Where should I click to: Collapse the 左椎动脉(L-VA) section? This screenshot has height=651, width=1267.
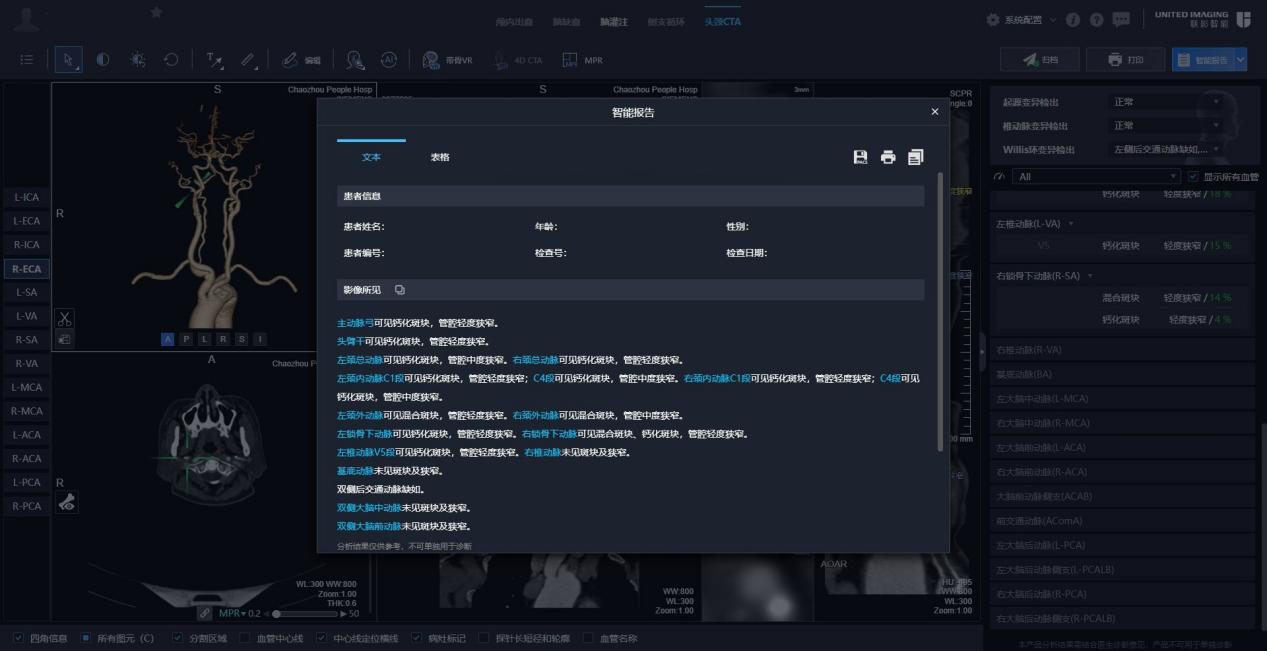(x=1070, y=223)
